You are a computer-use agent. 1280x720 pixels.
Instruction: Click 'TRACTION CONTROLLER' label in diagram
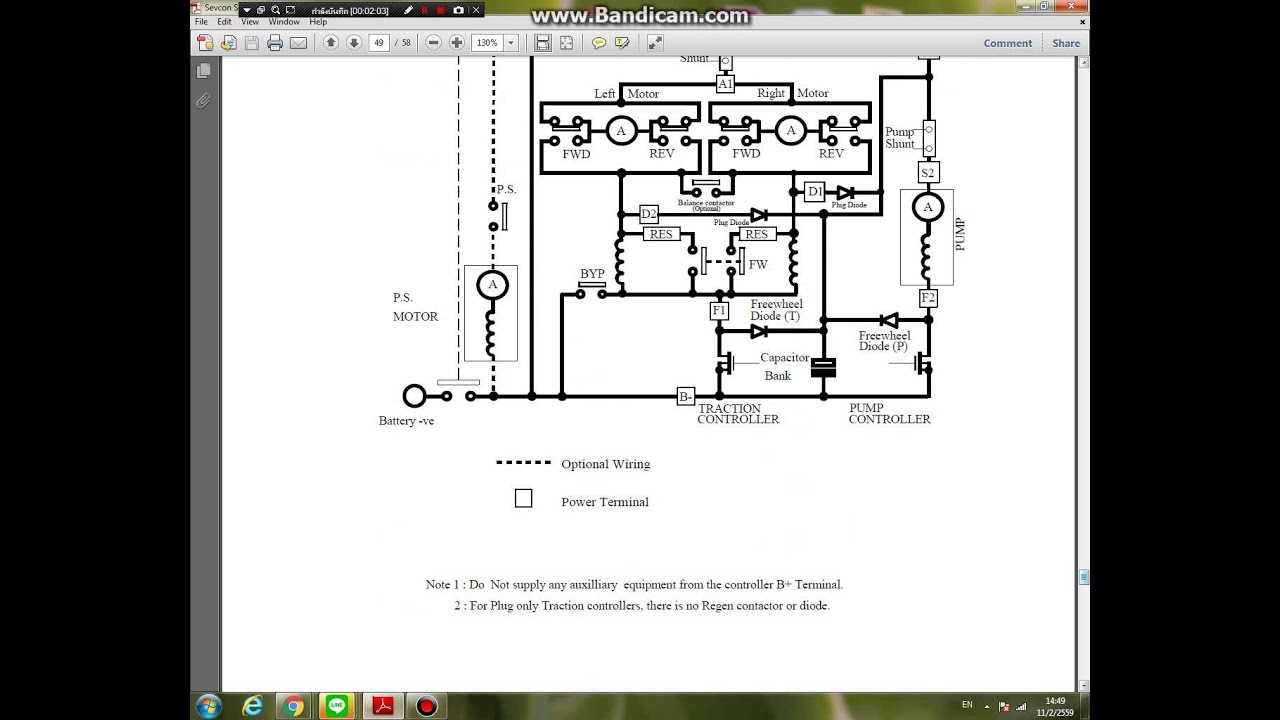(738, 414)
